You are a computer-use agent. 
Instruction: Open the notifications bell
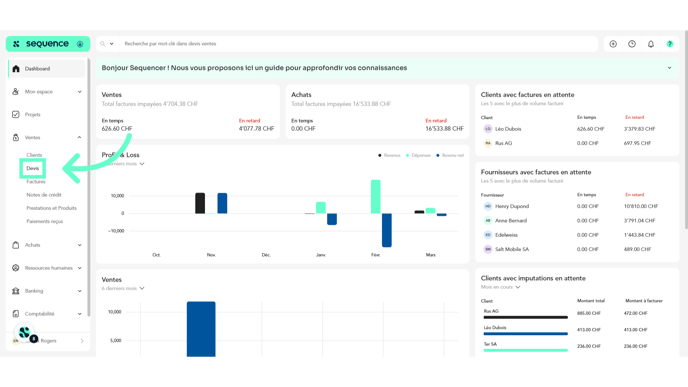pos(651,44)
